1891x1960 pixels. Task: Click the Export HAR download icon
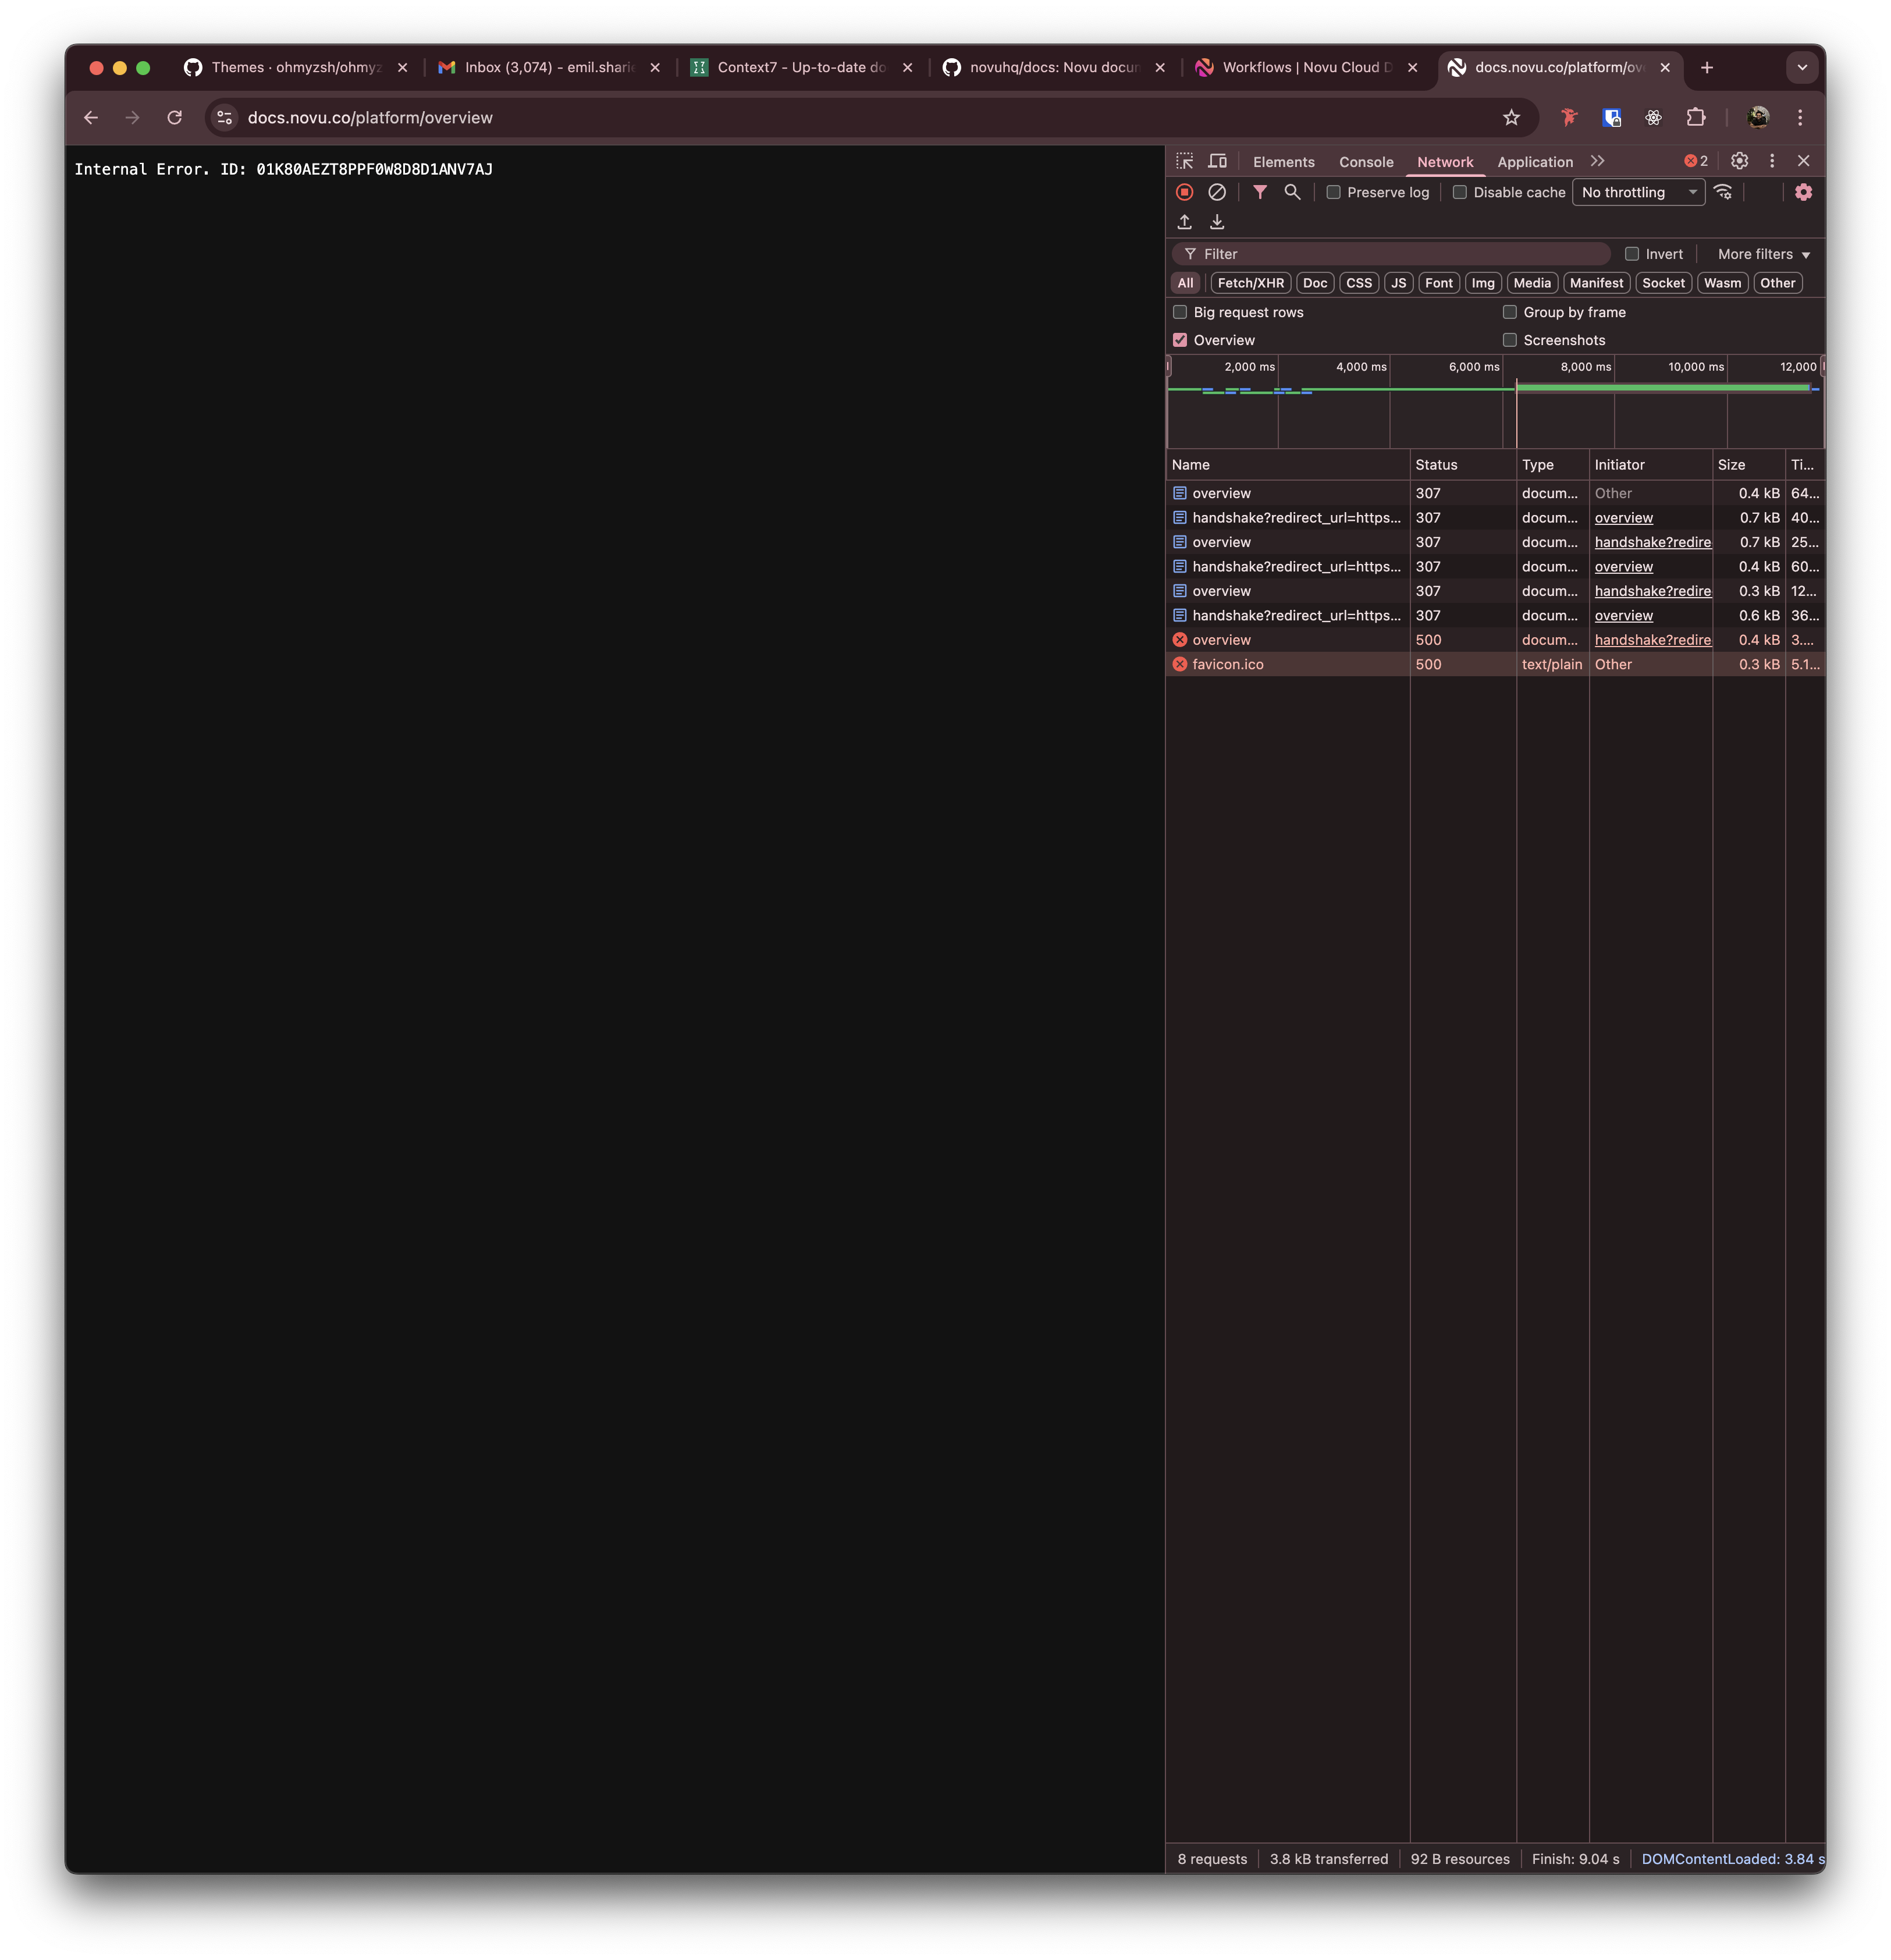click(x=1217, y=222)
